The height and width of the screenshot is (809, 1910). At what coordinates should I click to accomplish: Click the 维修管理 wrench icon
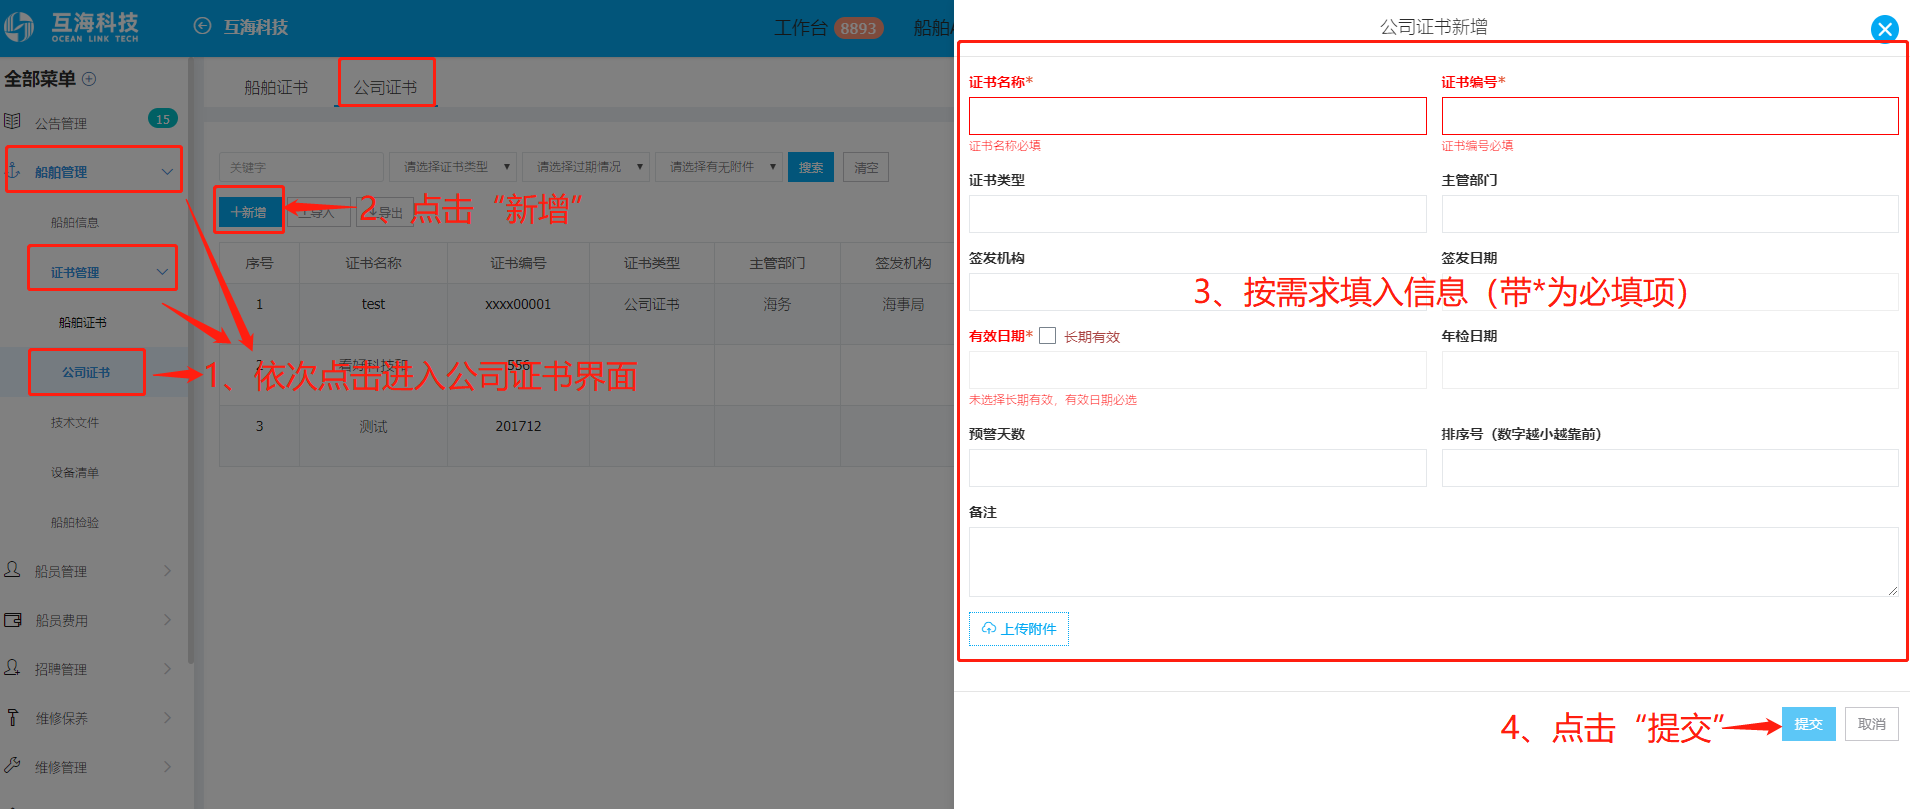tap(12, 765)
